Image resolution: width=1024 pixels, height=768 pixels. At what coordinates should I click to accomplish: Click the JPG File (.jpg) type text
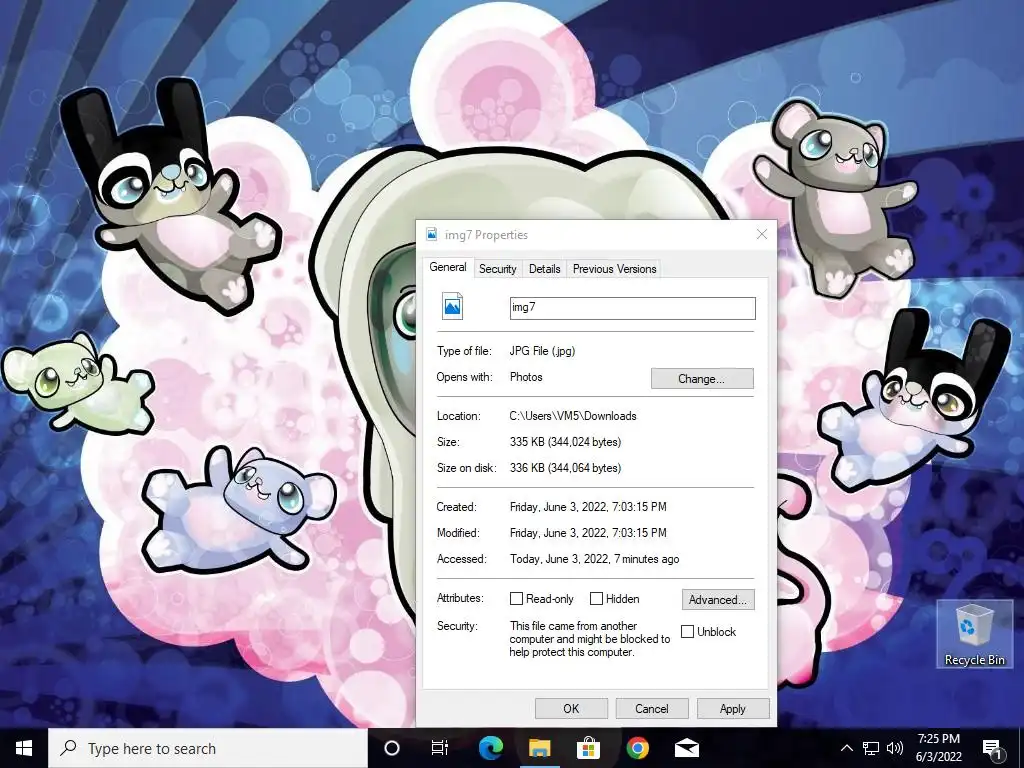tap(542, 351)
